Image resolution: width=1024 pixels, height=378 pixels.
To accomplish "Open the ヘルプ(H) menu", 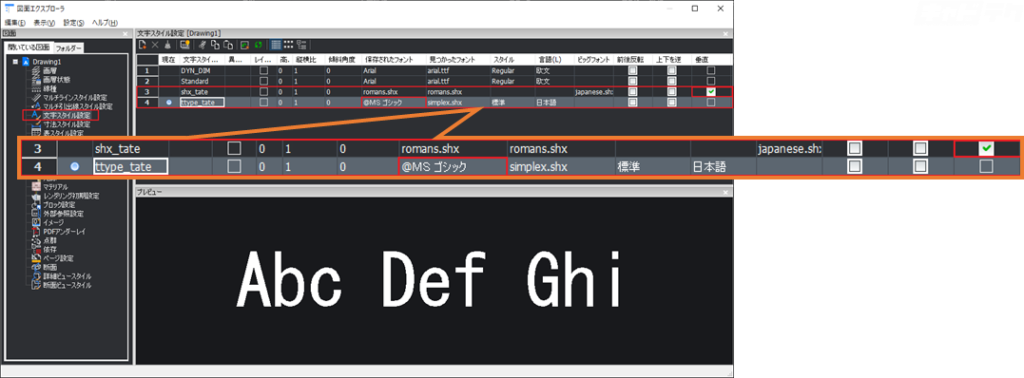I will pyautogui.click(x=104, y=22).
